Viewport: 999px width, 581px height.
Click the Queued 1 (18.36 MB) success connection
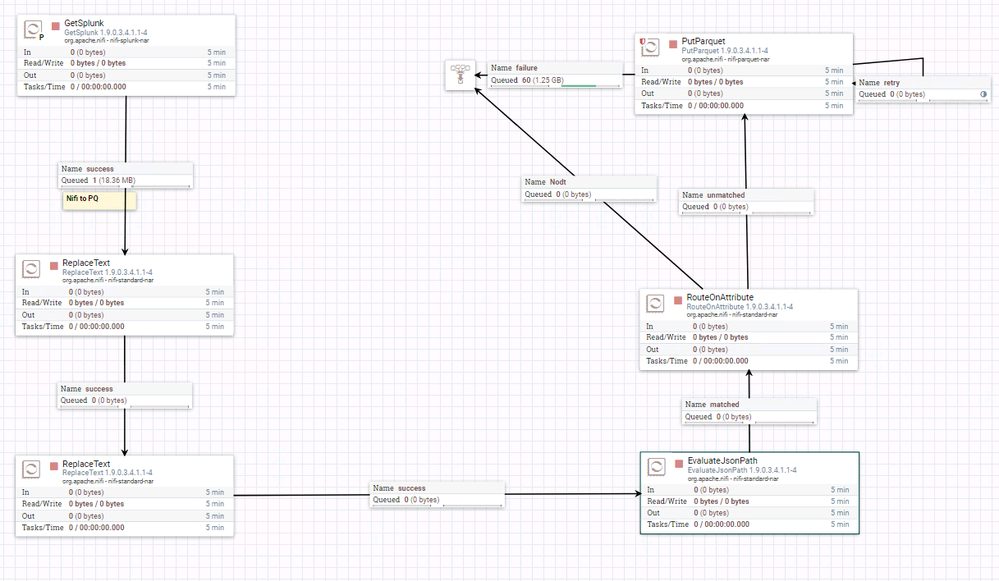[x=125, y=174]
